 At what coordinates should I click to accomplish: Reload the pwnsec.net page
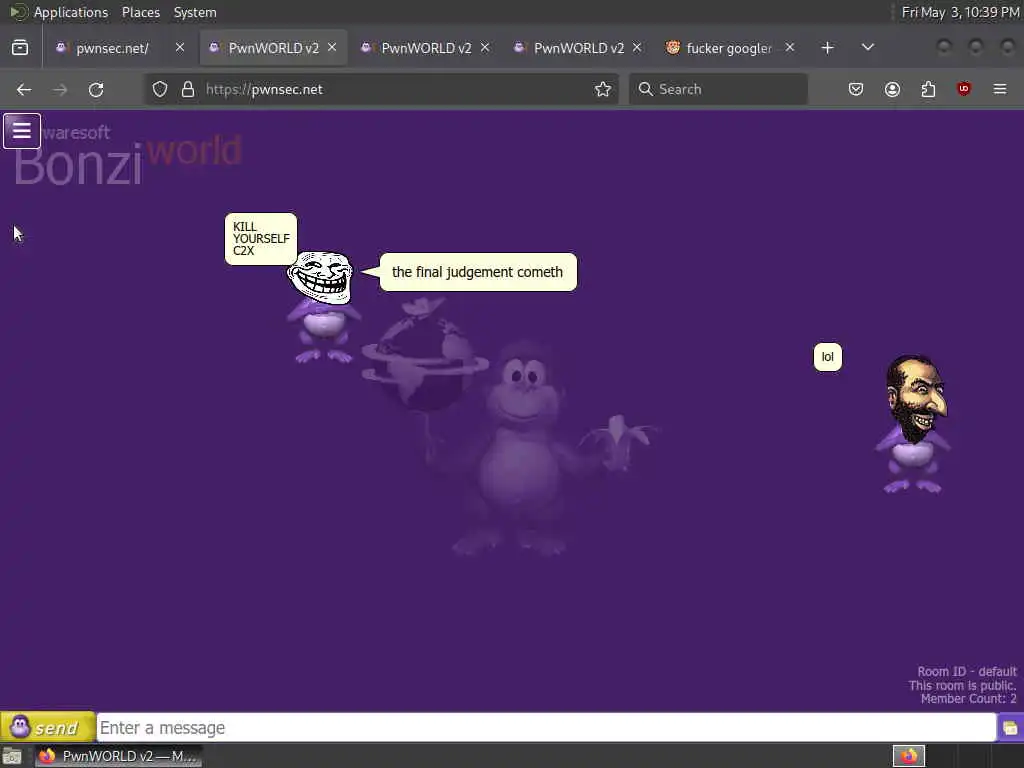[96, 89]
